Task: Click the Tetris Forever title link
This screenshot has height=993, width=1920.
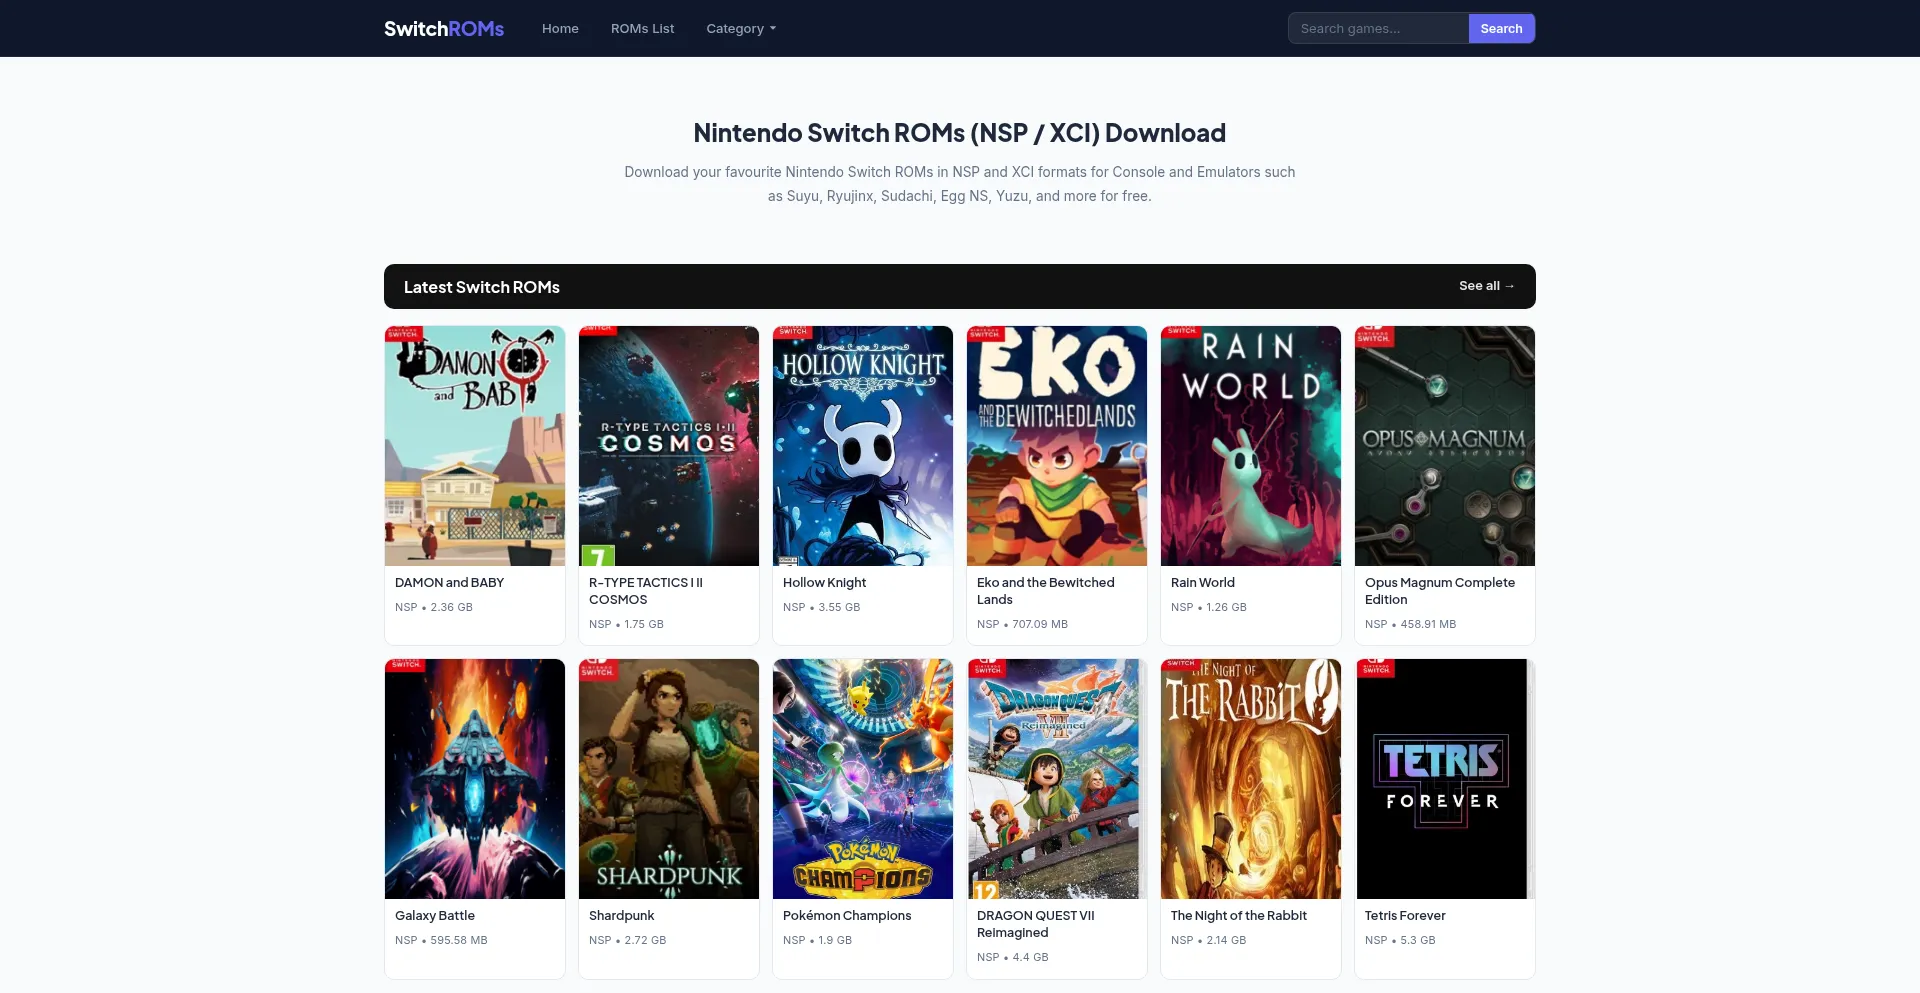Action: 1405,916
